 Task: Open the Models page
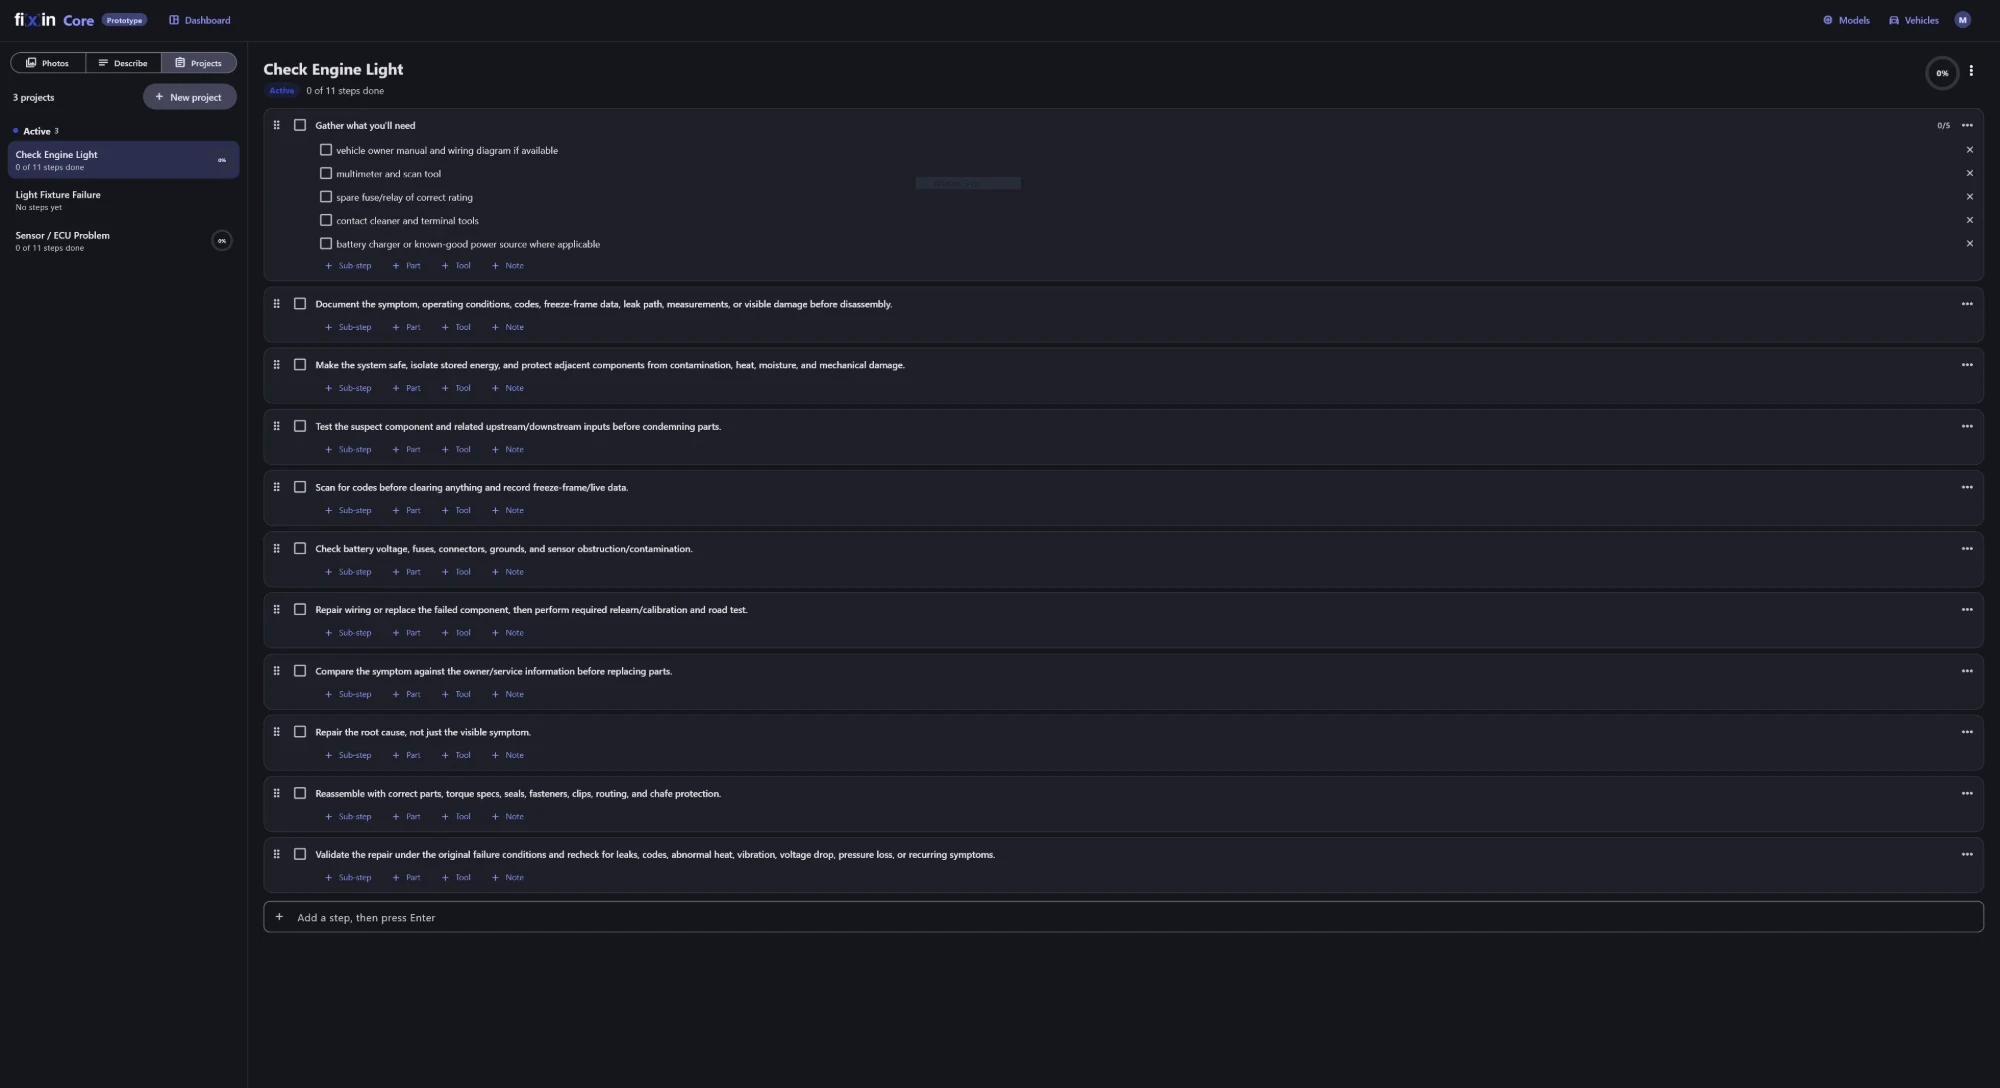pos(1846,20)
